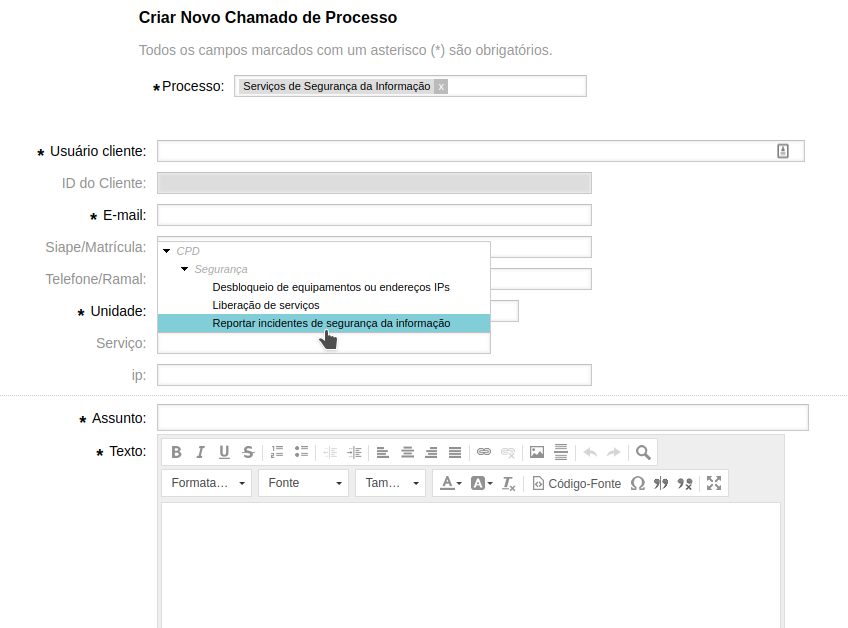Open the Tamanho font size dropdown
The height and width of the screenshot is (628, 848).
tap(390, 483)
